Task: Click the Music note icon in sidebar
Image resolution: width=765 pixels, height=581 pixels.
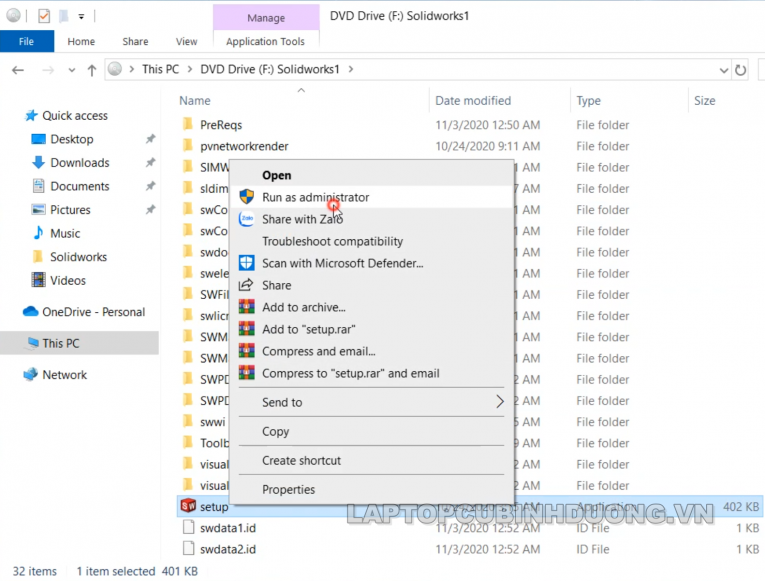Action: point(38,233)
